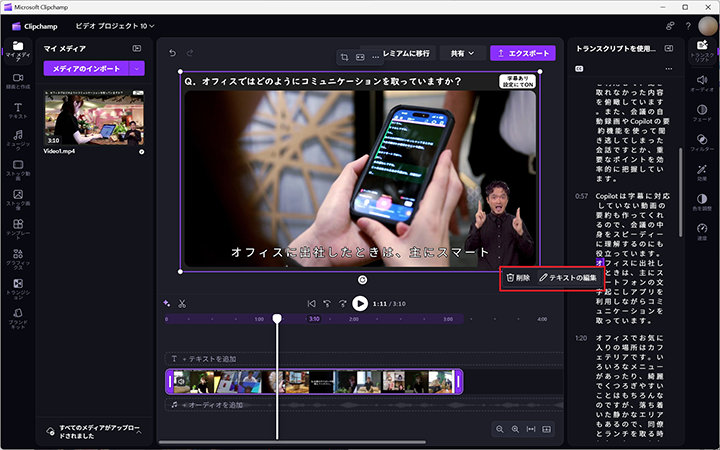Open the テキスト sidebar tool
The height and width of the screenshot is (450, 720).
pos(18,111)
